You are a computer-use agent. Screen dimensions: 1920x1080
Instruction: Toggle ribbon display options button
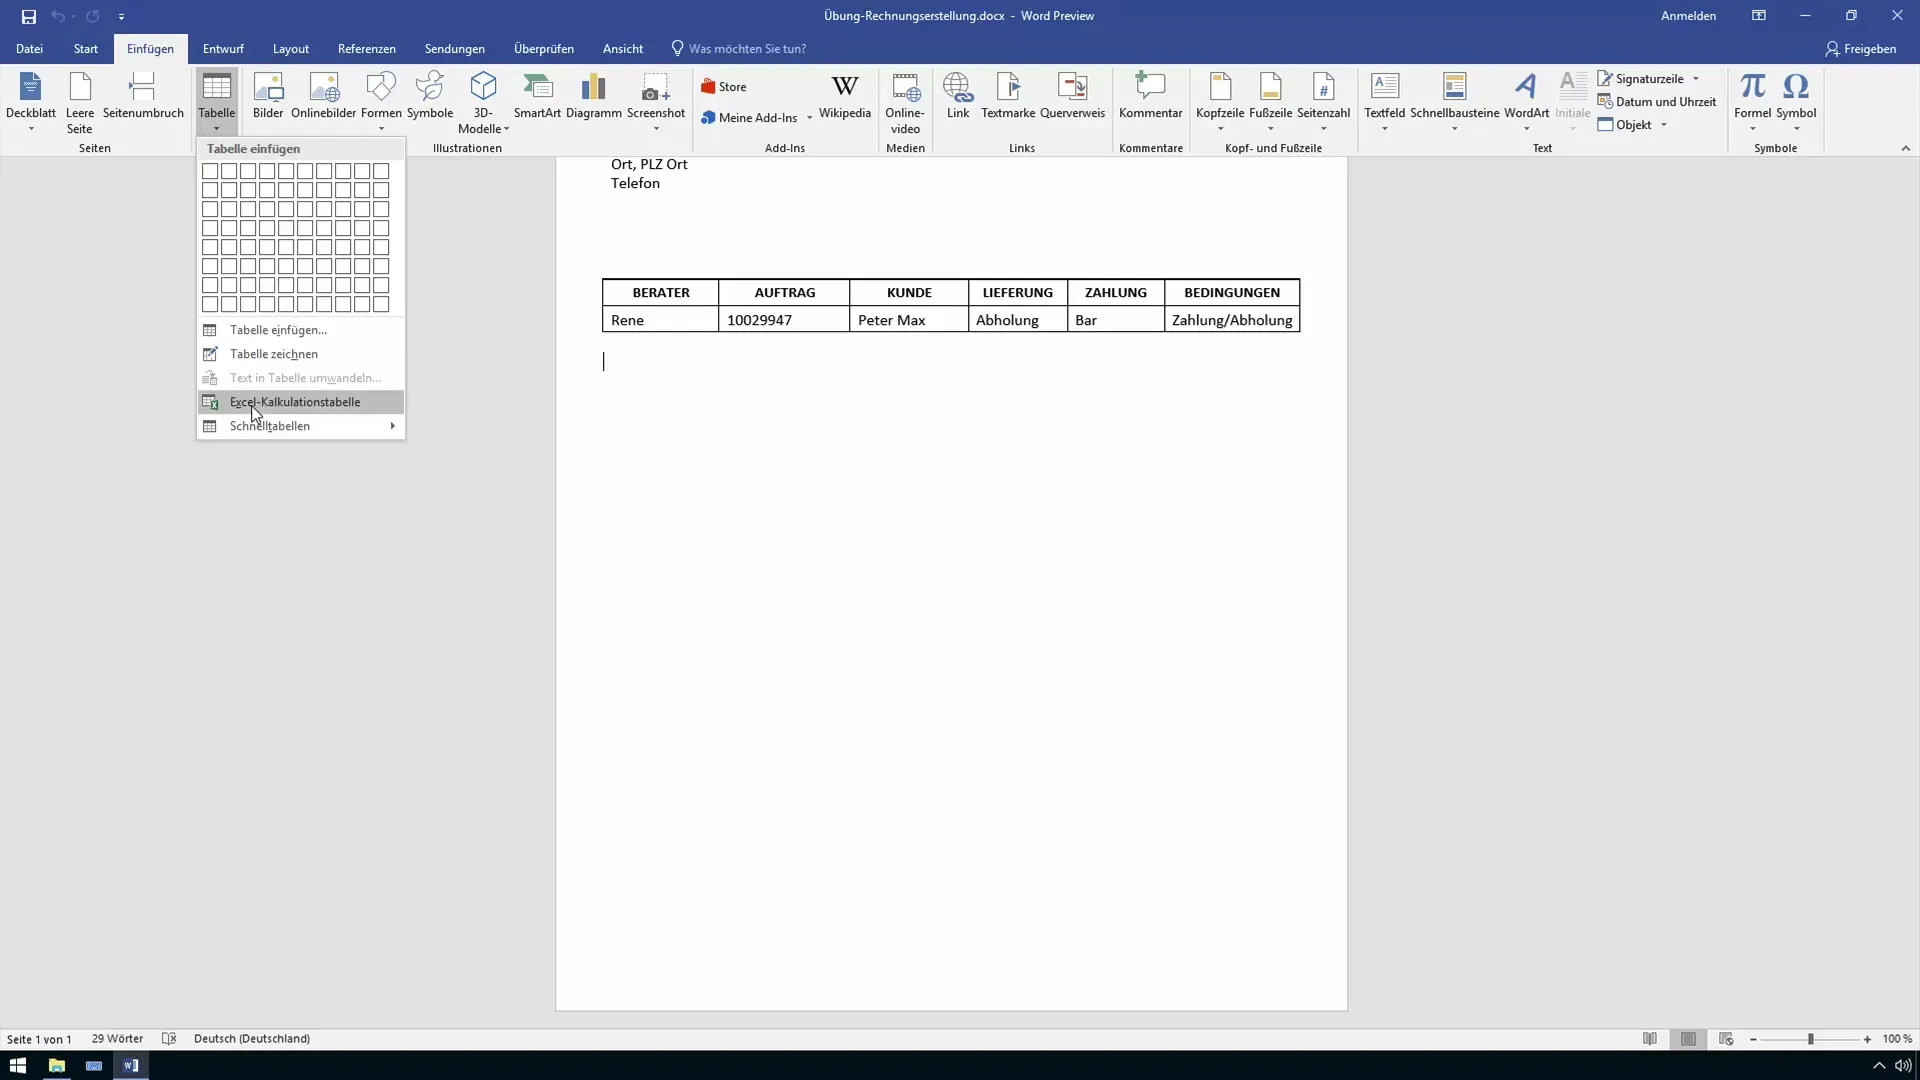pos(1759,16)
